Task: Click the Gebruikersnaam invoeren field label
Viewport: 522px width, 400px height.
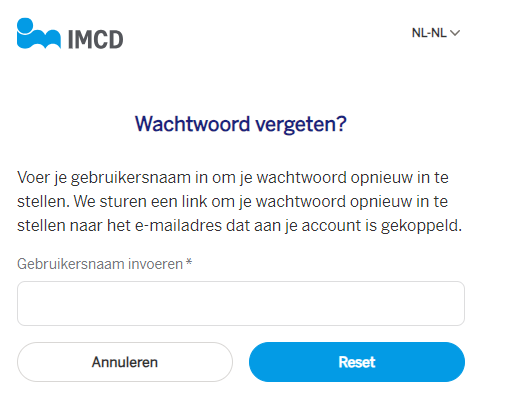Action: point(100,264)
